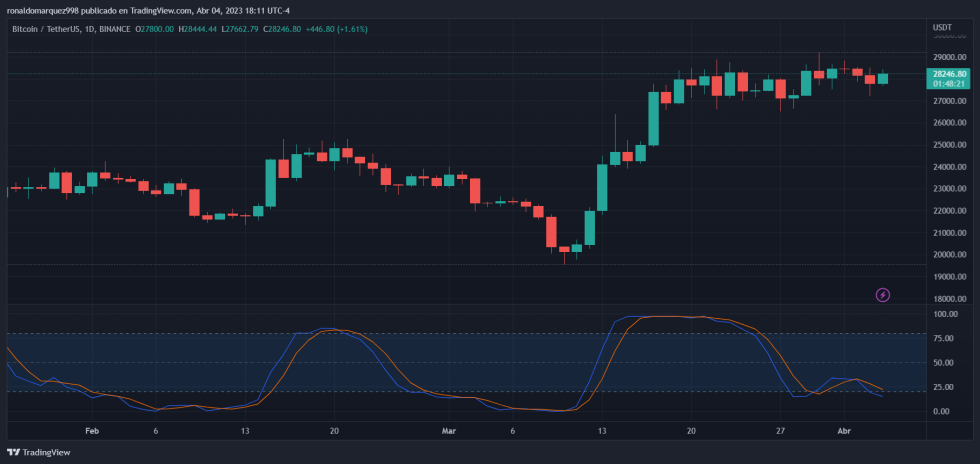Click the 'Feb' label on the time axis

[x=93, y=431]
